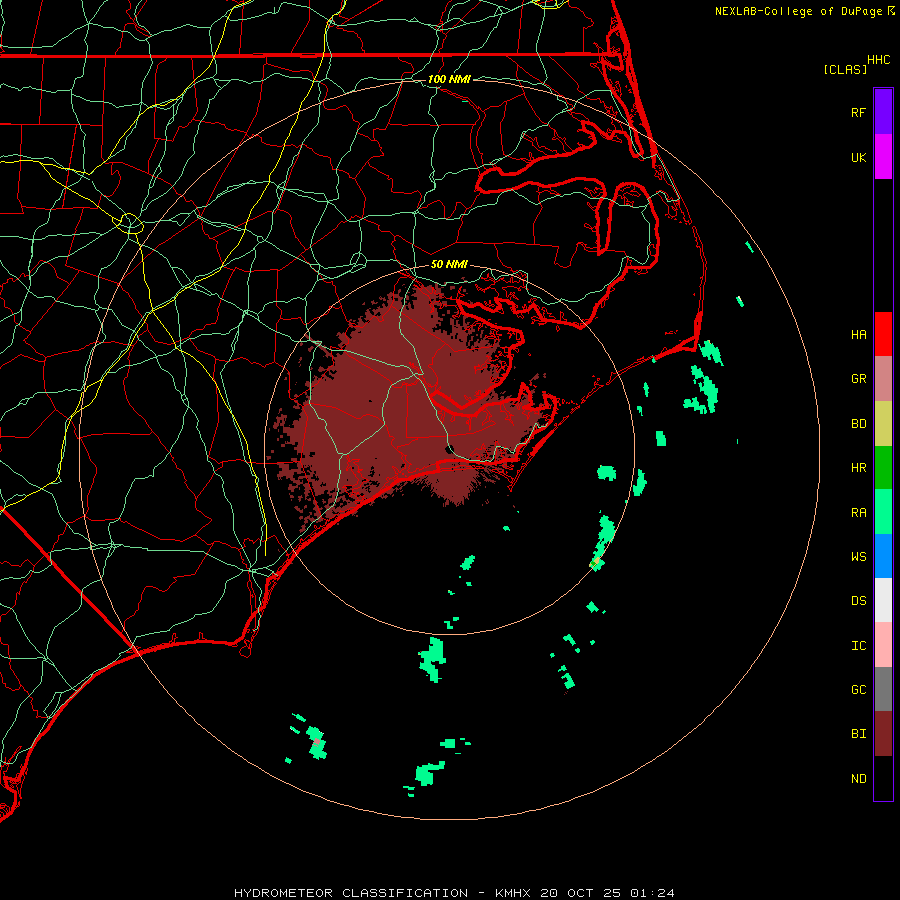Viewport: 900px width, 900px height.
Task: Click the IC legend label
Action: pos(858,645)
